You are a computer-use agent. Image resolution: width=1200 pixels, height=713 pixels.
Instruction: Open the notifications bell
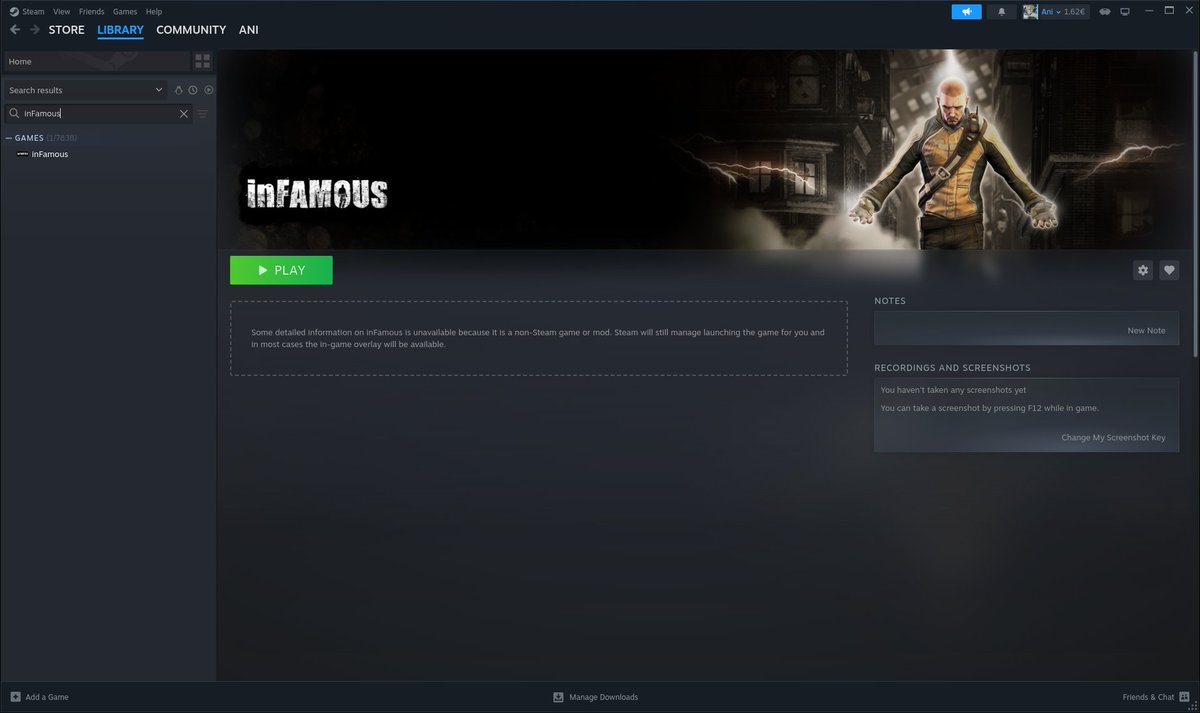(x=1001, y=11)
